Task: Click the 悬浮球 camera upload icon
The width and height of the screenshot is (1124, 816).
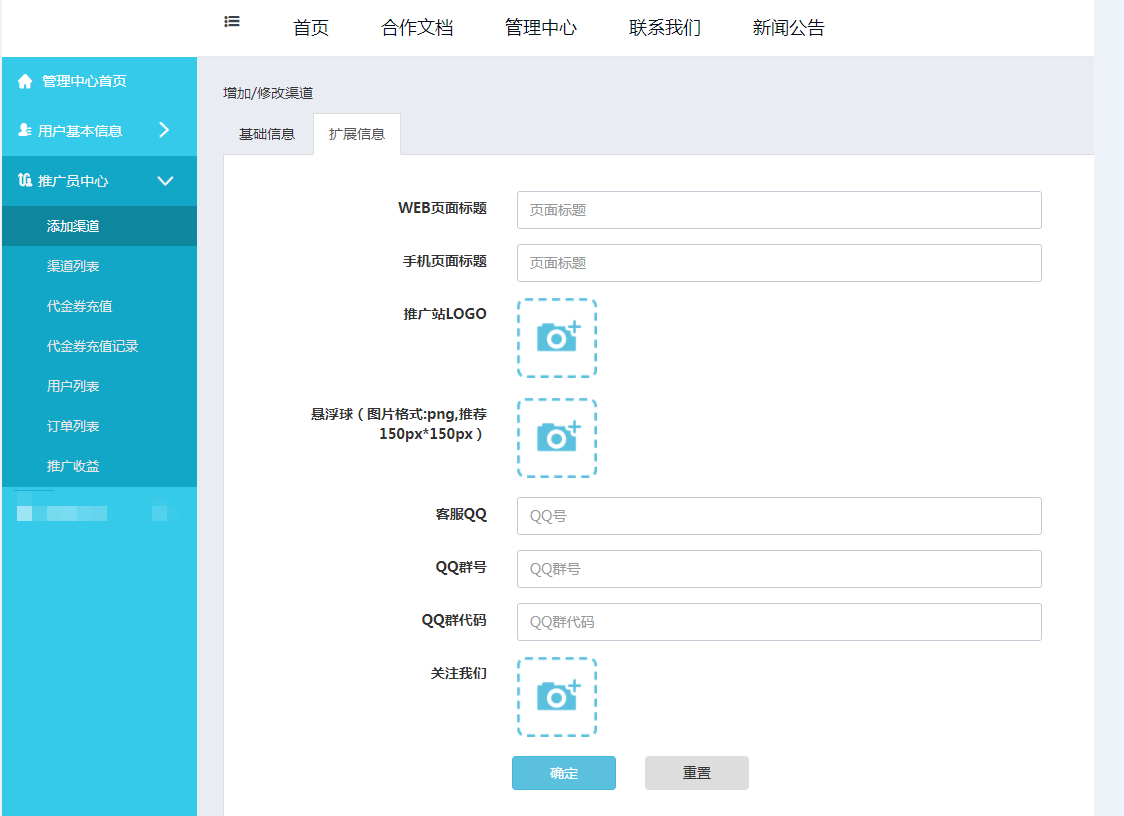Action: 557,438
